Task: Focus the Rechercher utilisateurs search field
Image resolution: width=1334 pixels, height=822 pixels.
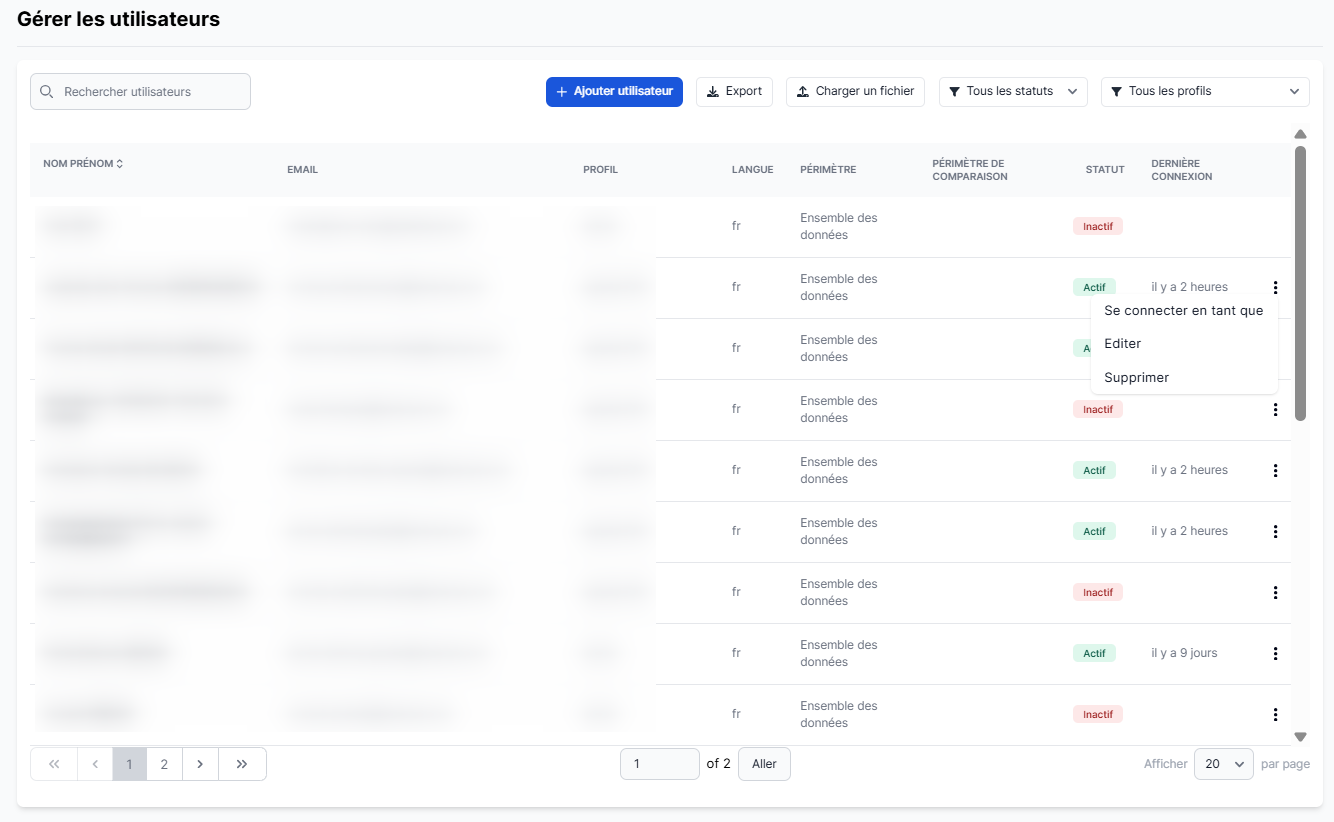Action: point(150,92)
